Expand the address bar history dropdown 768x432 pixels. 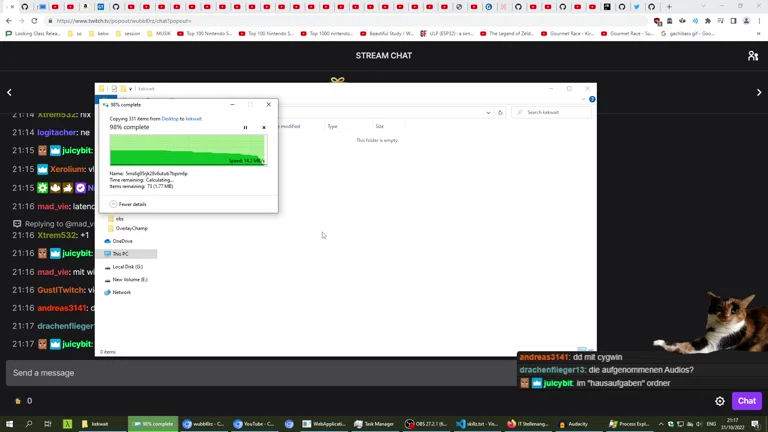(x=488, y=112)
